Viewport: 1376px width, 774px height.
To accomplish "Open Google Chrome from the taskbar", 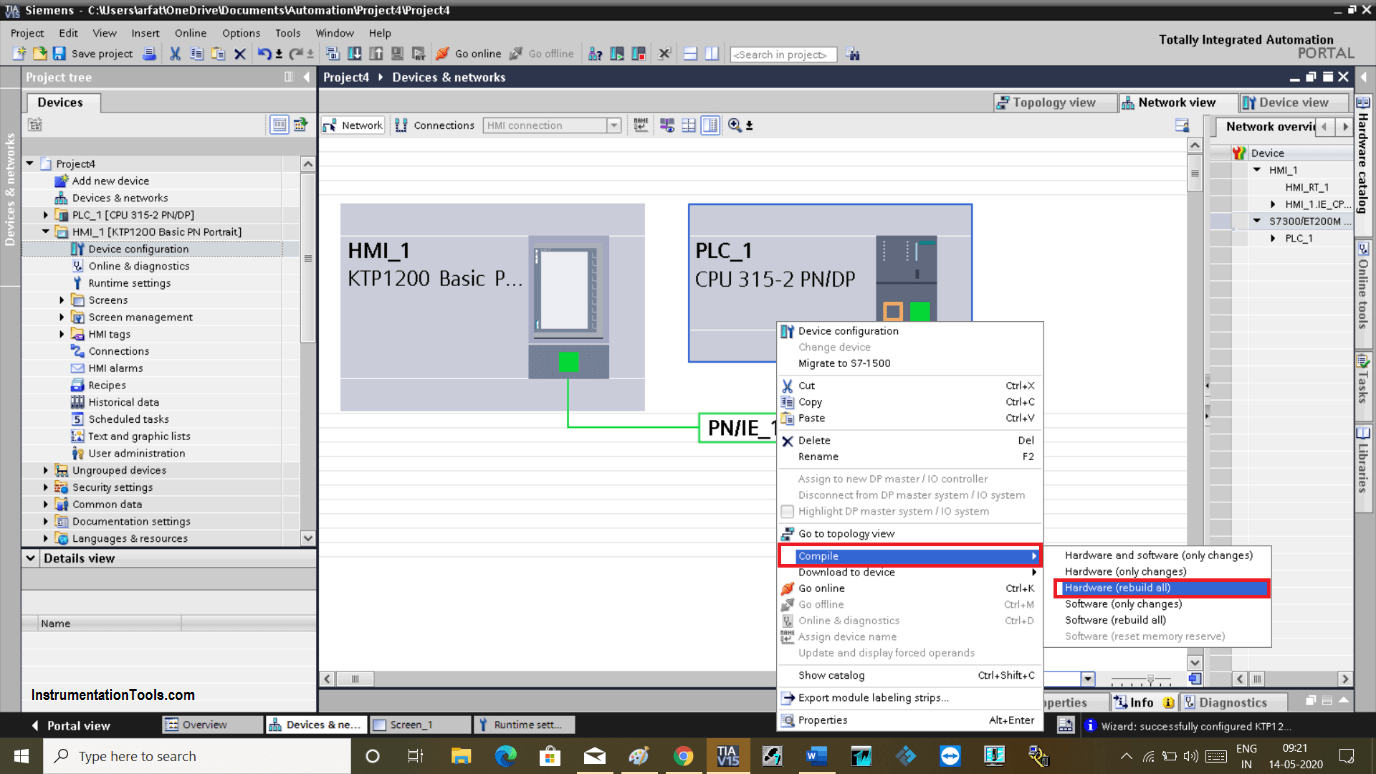I will 683,756.
